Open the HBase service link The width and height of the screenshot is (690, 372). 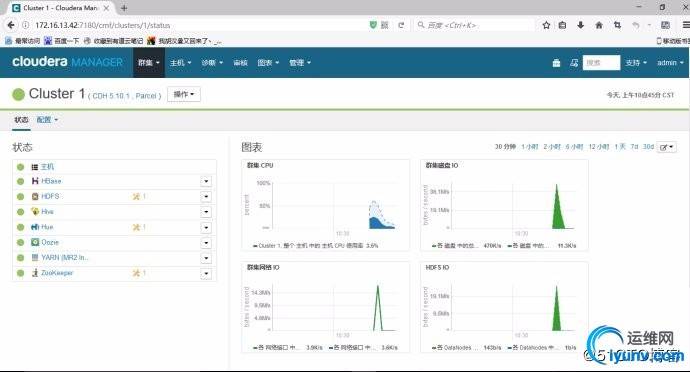[51, 181]
